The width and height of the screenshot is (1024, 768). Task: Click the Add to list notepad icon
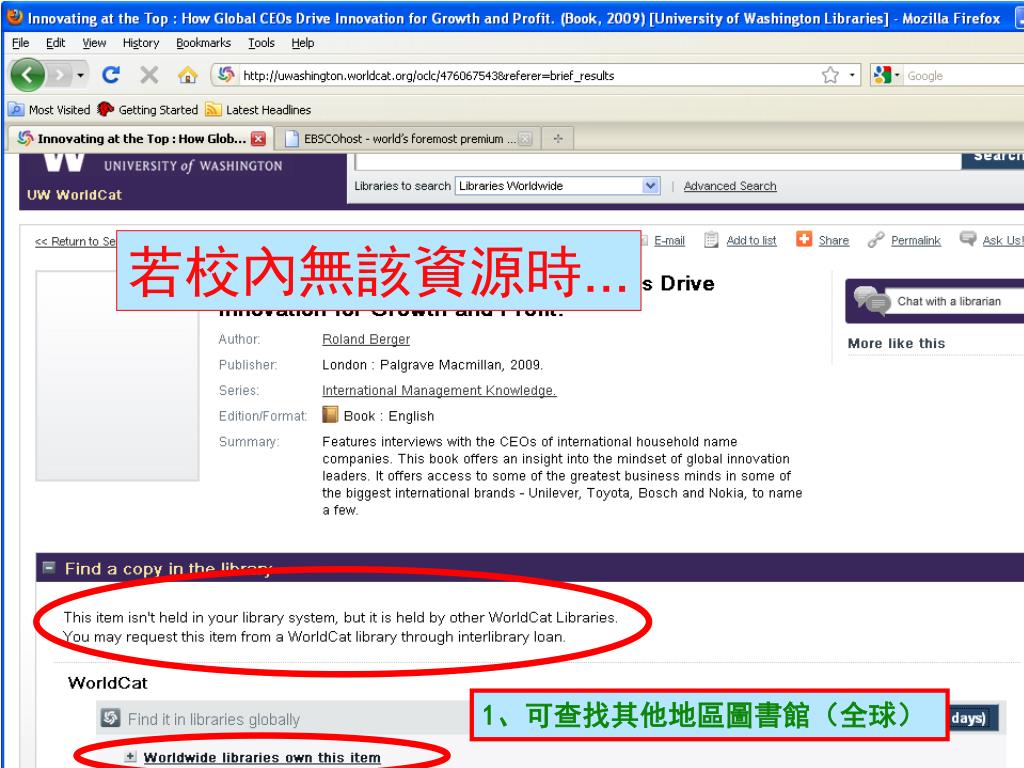pos(711,240)
